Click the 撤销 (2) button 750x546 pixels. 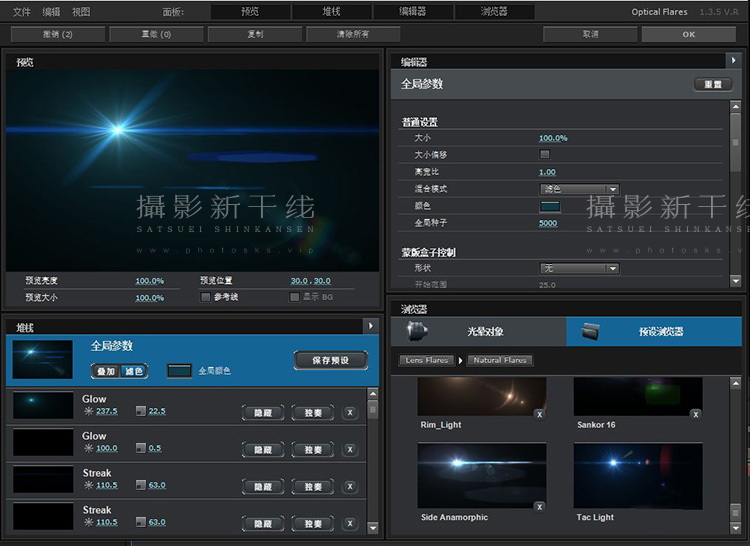pos(58,34)
